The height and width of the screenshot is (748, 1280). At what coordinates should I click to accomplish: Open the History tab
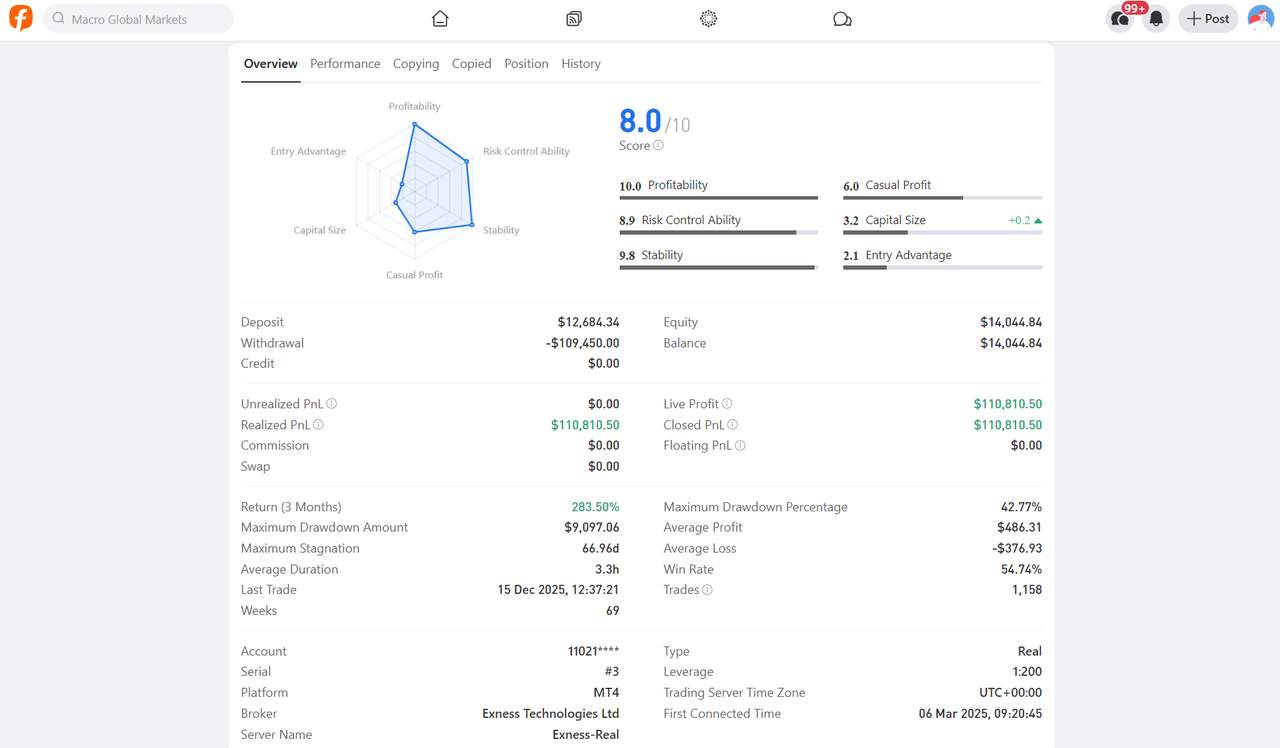pyautogui.click(x=581, y=63)
